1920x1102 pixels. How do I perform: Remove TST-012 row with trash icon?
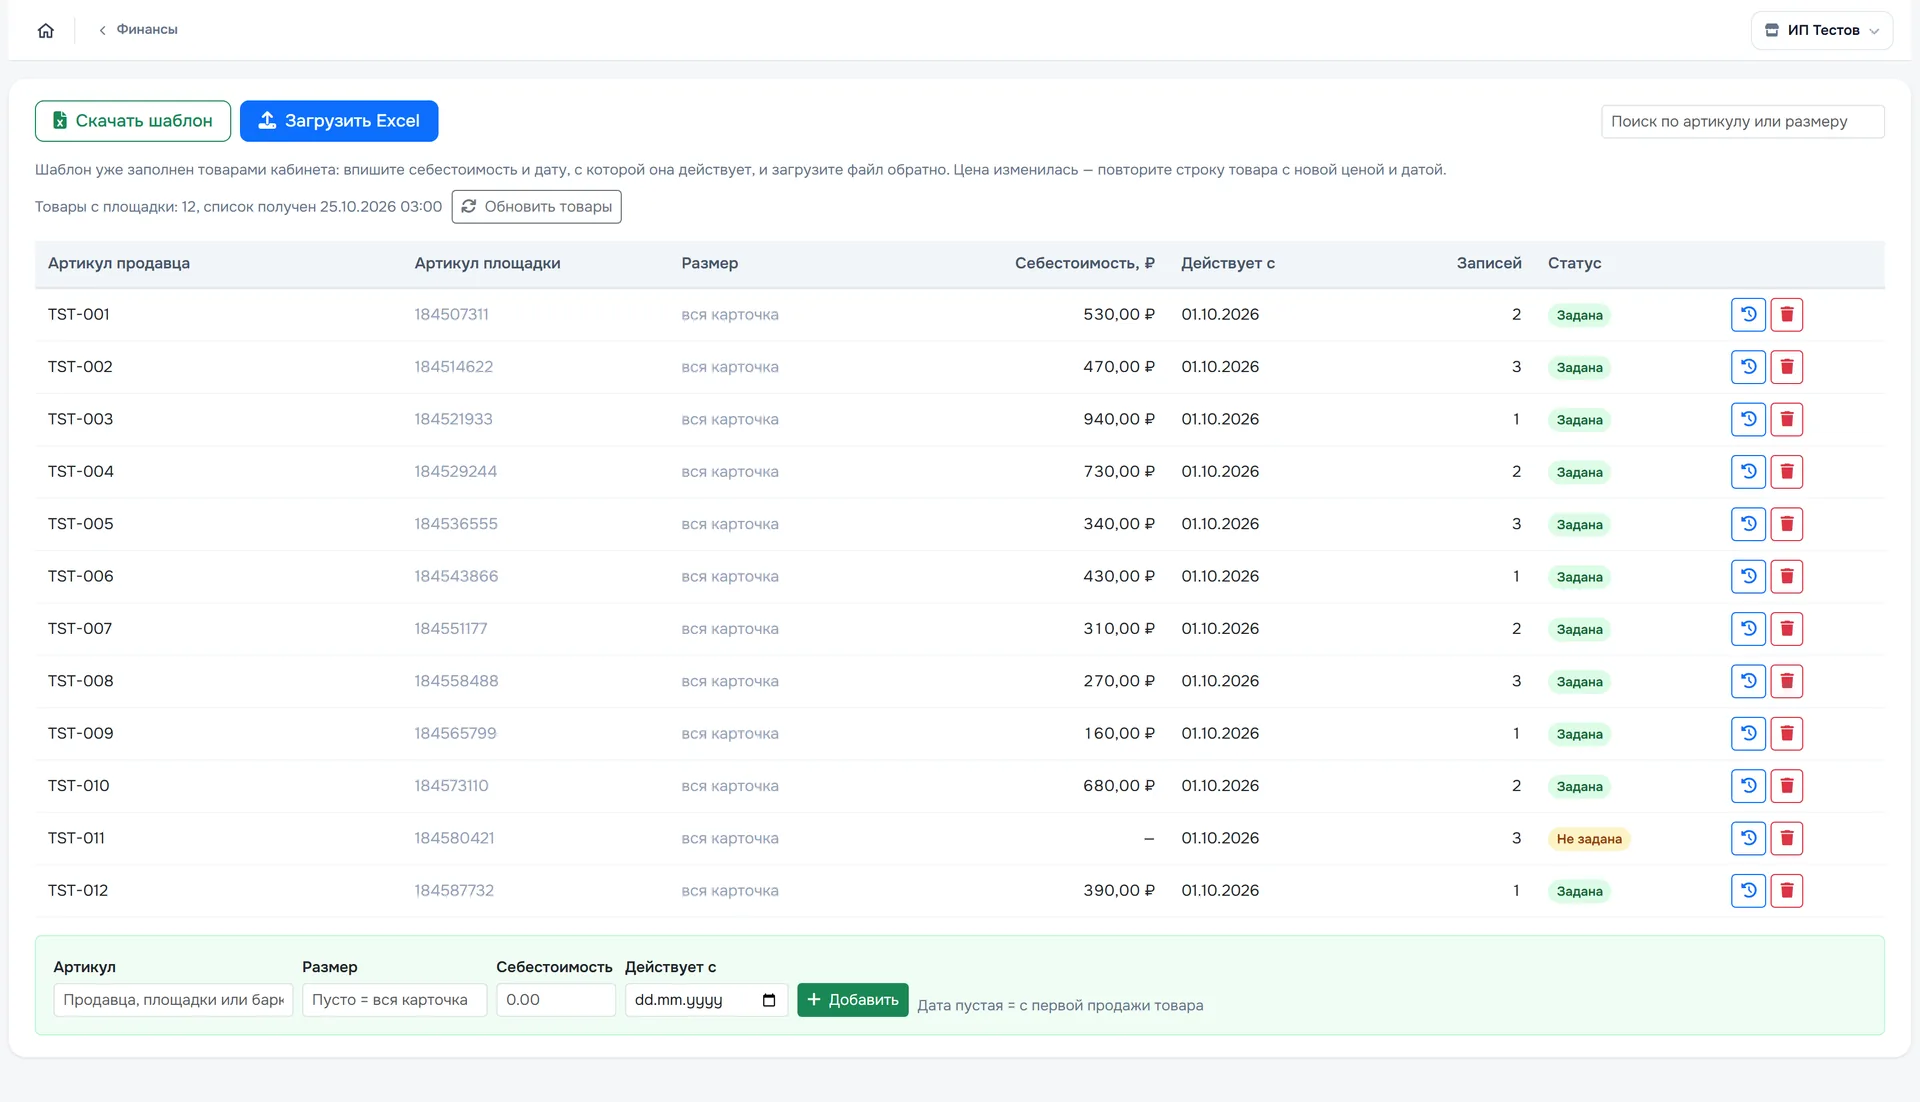tap(1787, 891)
